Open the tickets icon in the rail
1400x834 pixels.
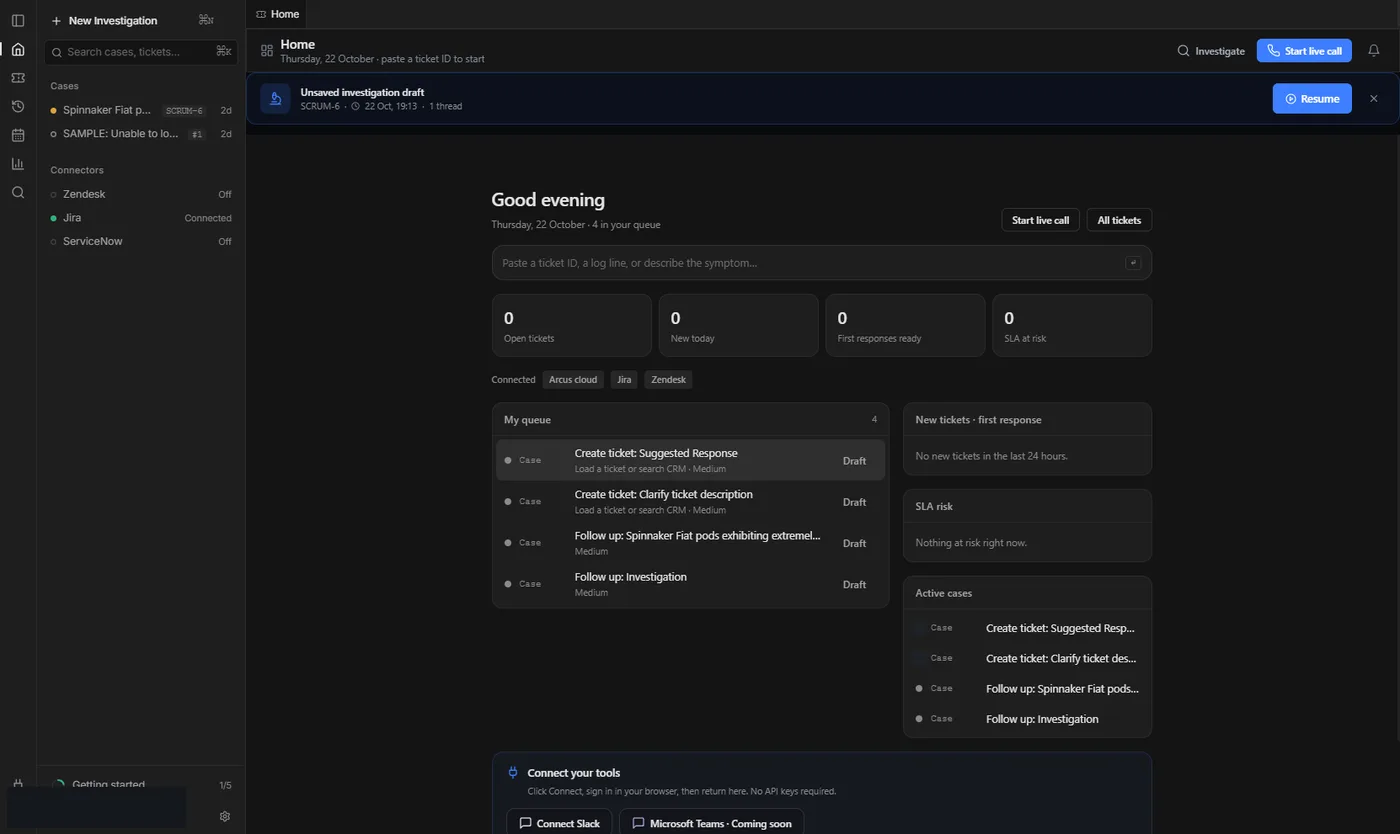18,78
